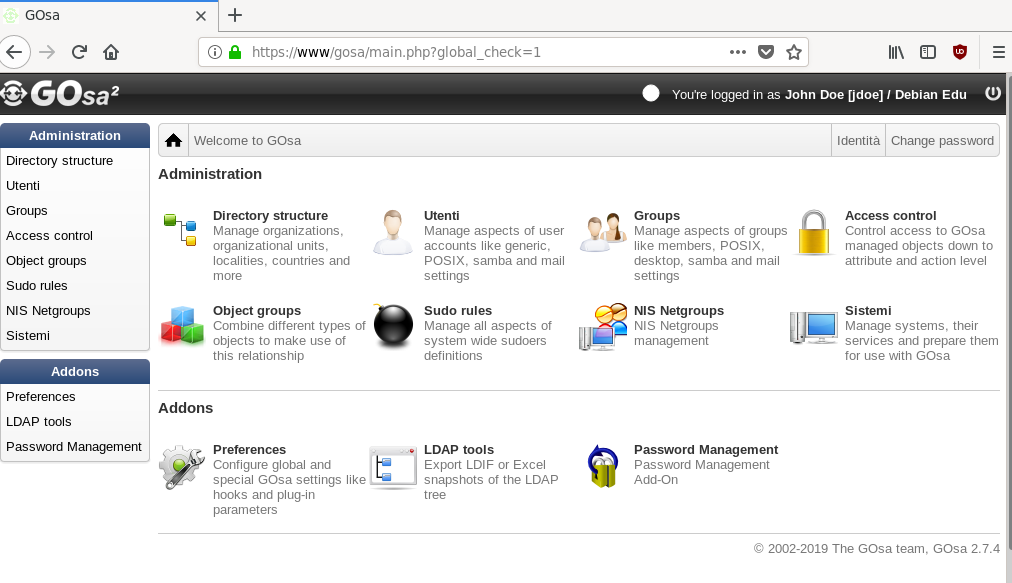Open the LDAP tools tree icon

393,467
